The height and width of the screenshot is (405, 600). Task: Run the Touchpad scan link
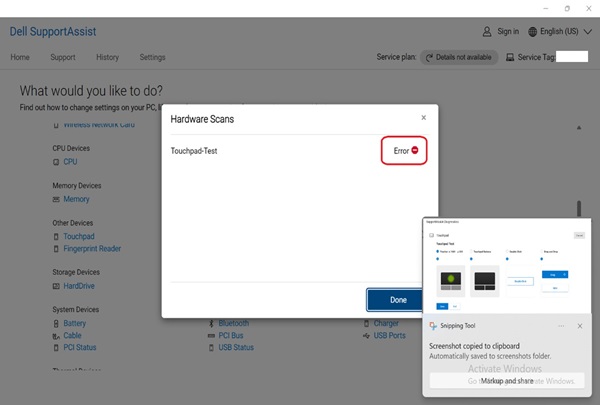pyautogui.click(x=79, y=236)
